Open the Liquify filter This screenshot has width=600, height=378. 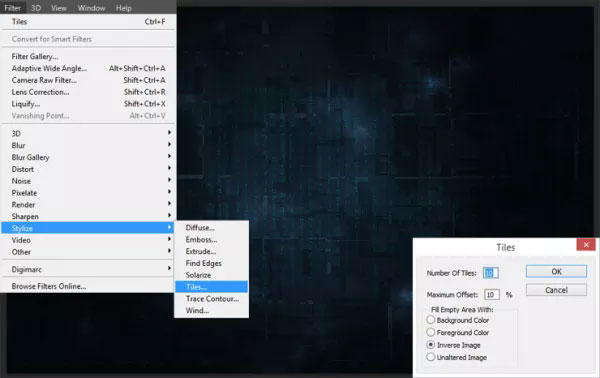click(x=88, y=104)
